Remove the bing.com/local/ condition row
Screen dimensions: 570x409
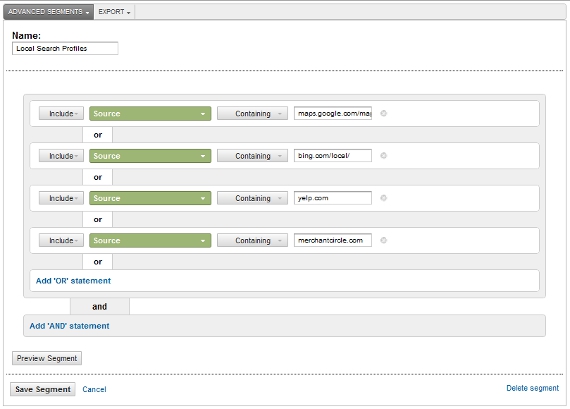(x=384, y=156)
